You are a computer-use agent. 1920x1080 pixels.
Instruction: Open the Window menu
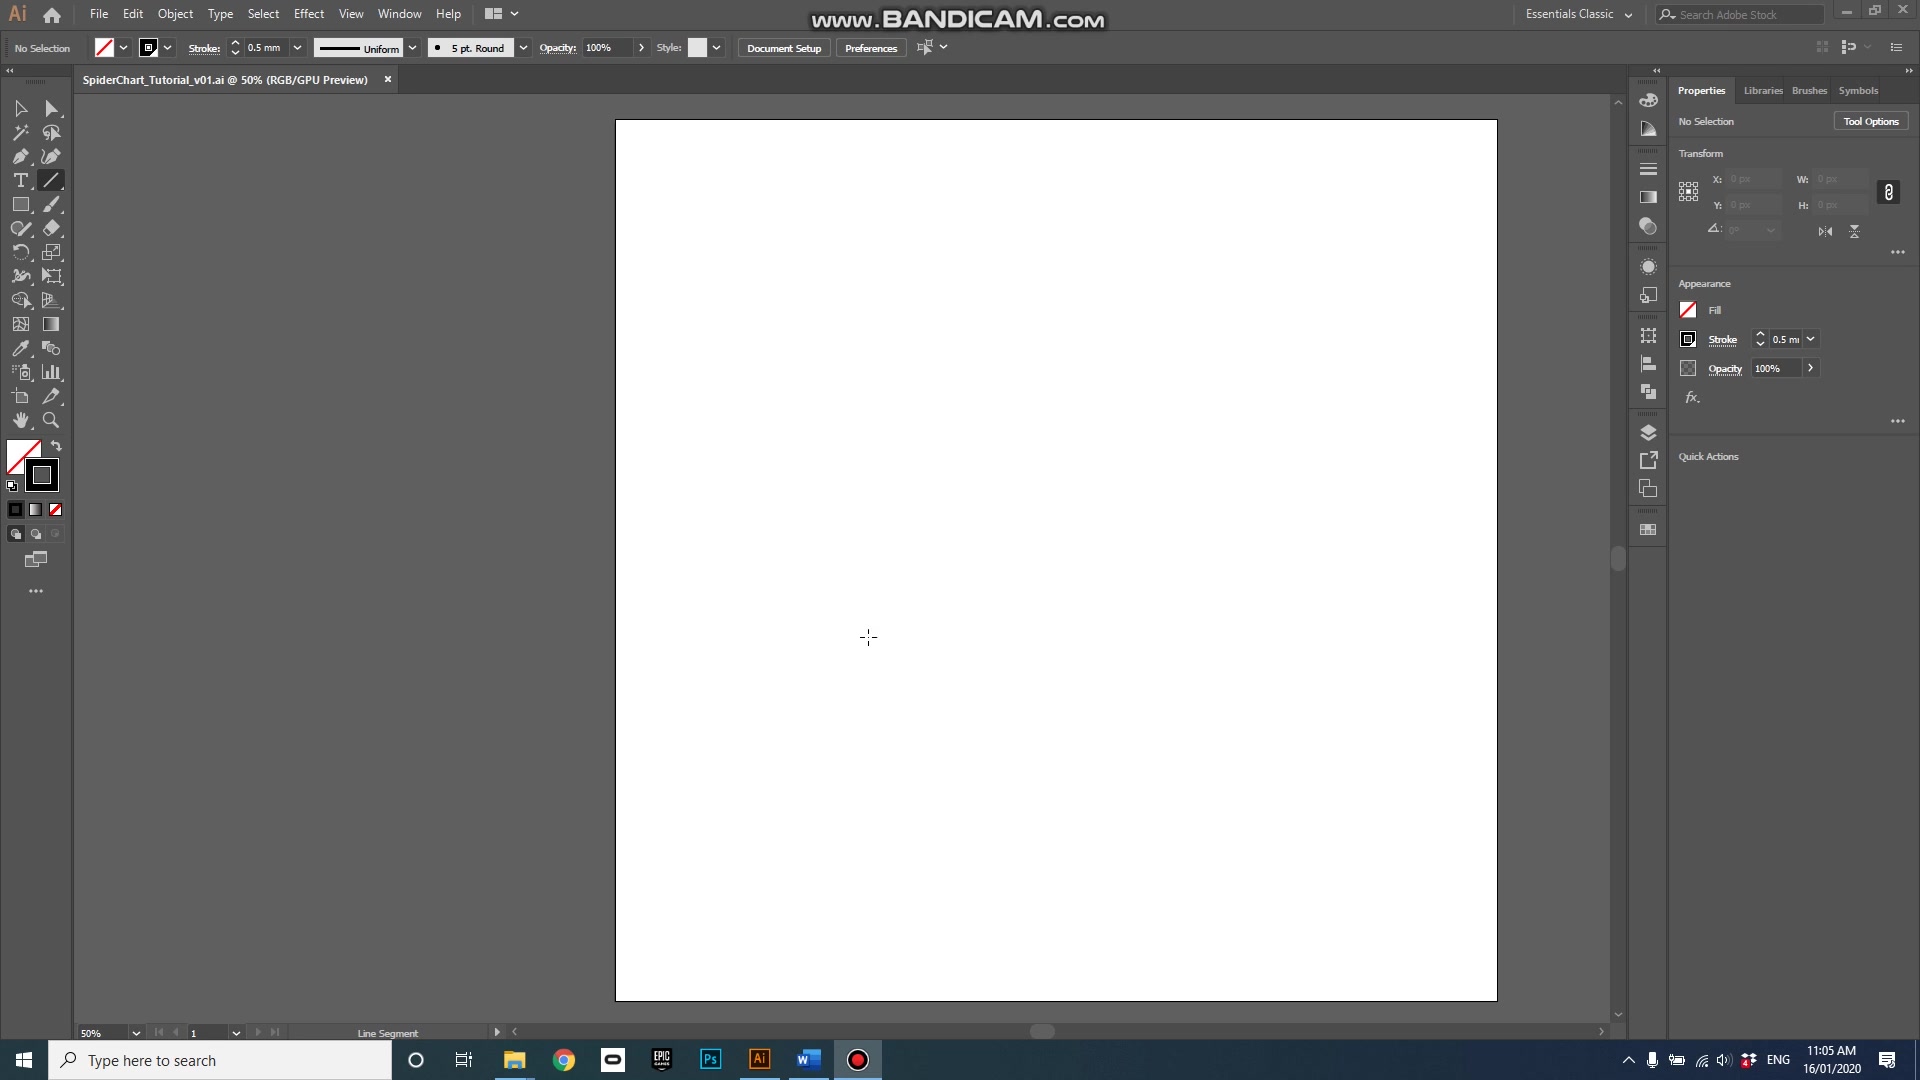pyautogui.click(x=399, y=14)
